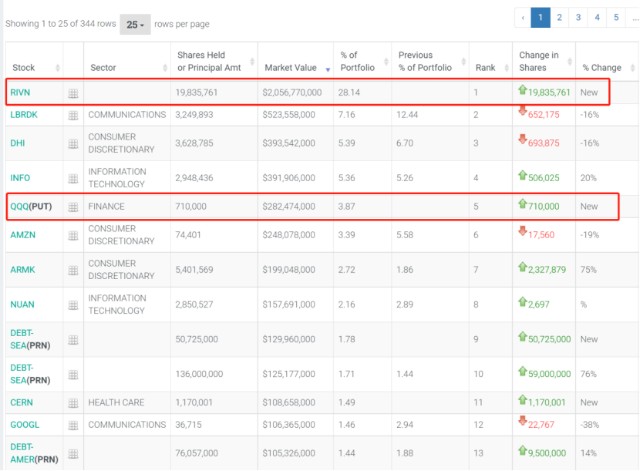Click the red down arrow in DHI row
640x471 pixels.
coord(522,139)
